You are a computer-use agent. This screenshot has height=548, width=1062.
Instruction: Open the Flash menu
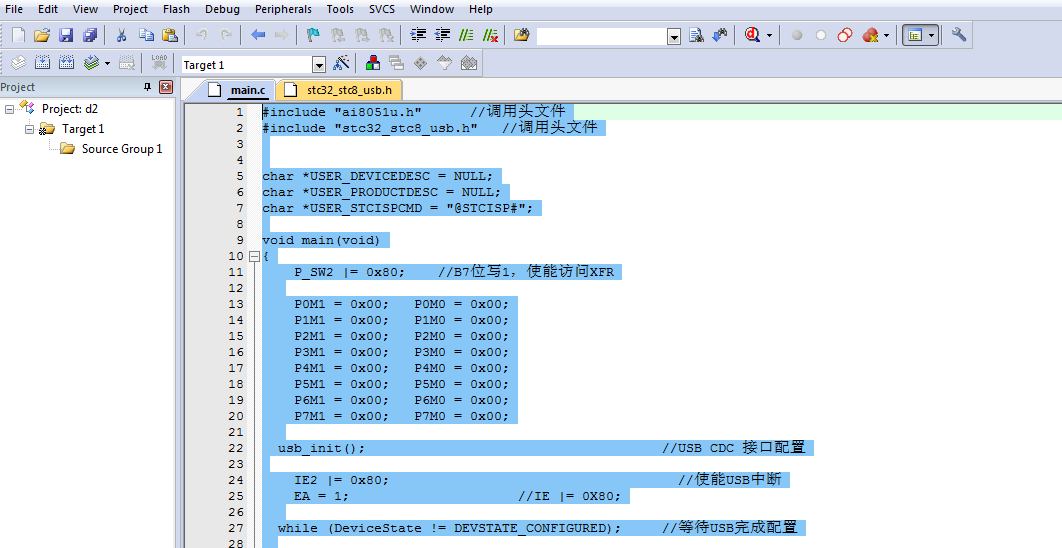(x=176, y=9)
